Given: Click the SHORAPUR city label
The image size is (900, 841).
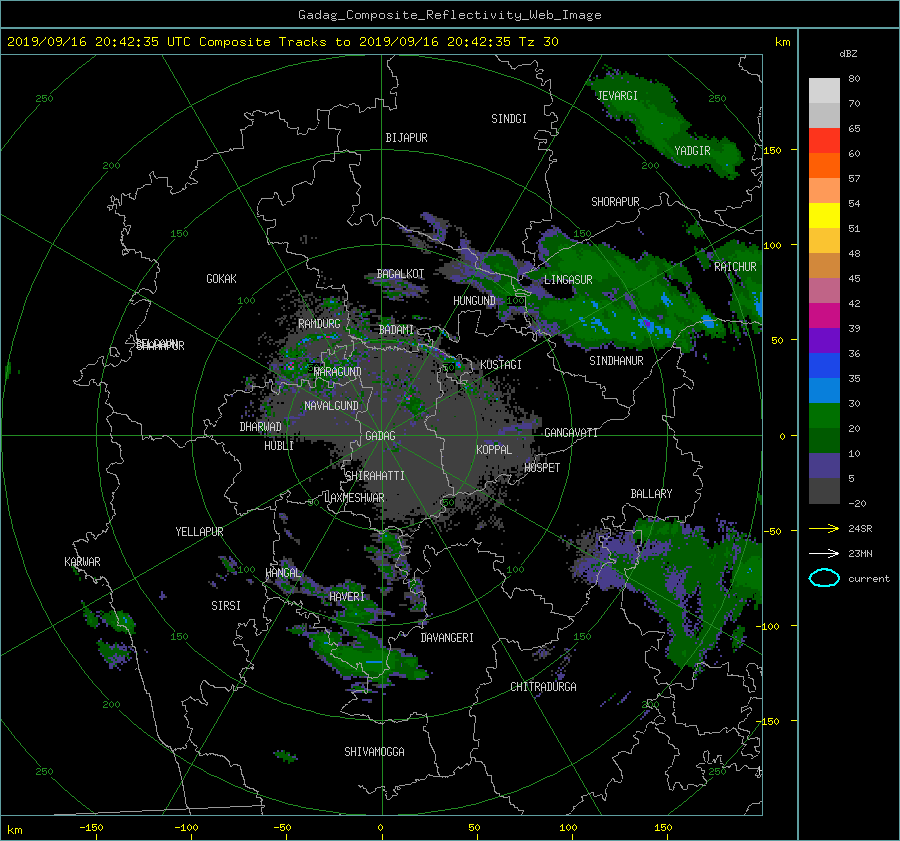Looking at the screenshot, I should point(615,202).
